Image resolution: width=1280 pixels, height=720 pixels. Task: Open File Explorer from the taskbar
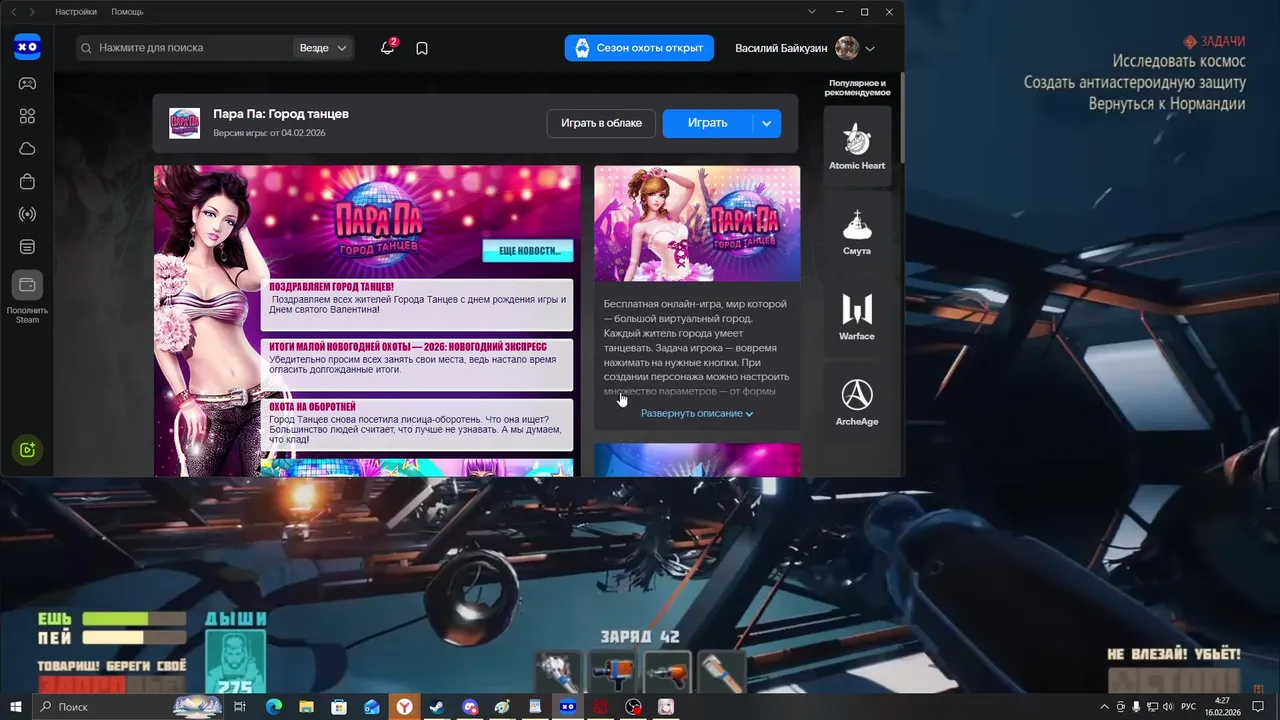[x=306, y=707]
